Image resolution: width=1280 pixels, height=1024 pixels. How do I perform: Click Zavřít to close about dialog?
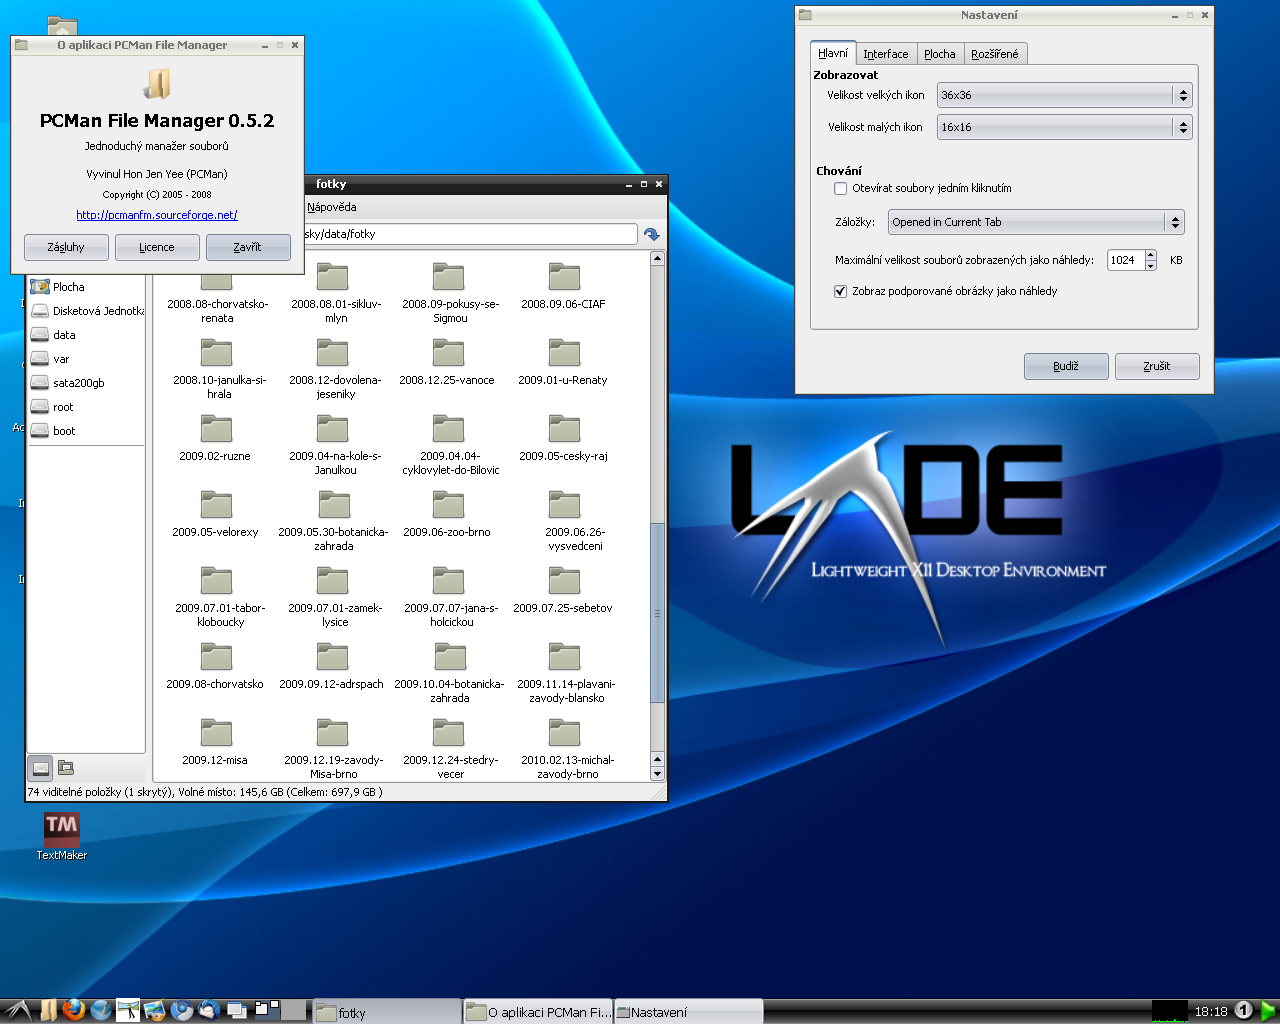[248, 247]
